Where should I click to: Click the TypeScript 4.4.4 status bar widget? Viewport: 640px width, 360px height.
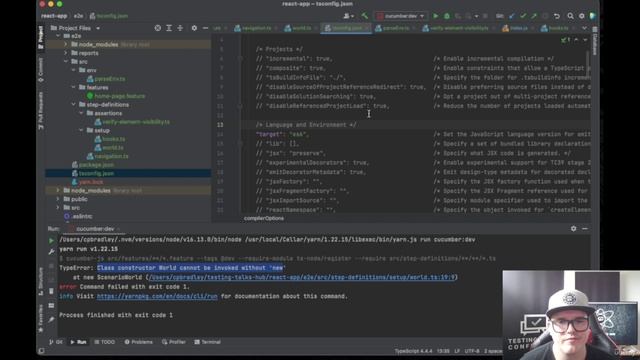click(413, 351)
